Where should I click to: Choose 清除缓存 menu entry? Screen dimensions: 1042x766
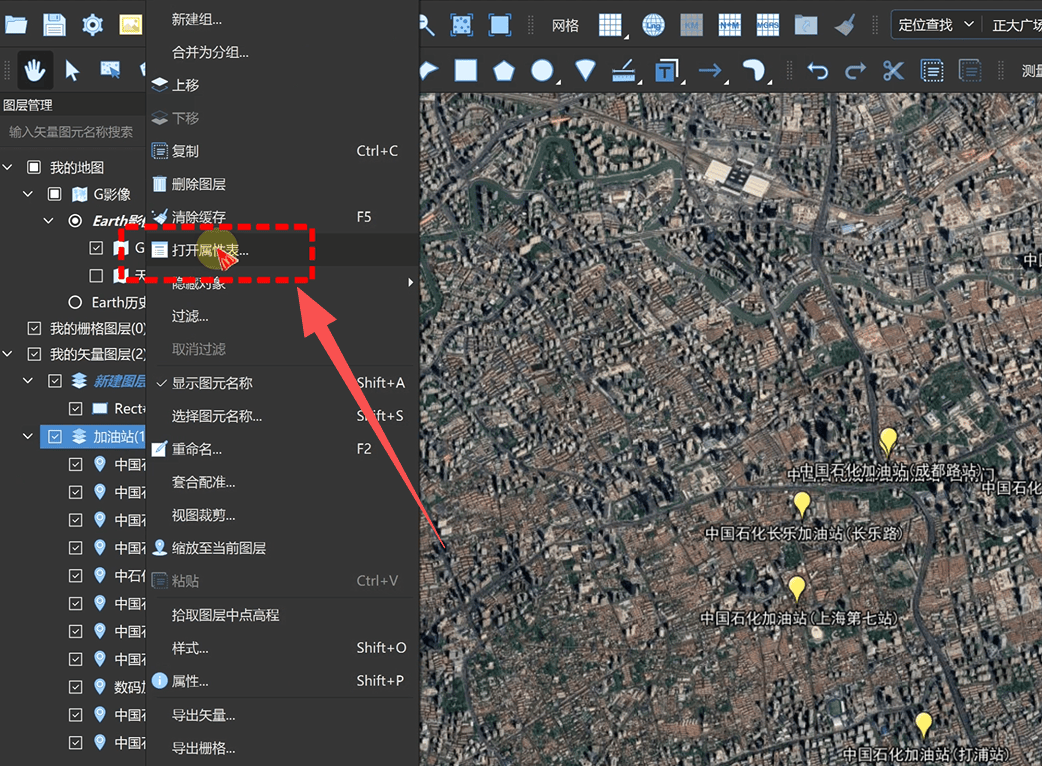tap(282, 217)
